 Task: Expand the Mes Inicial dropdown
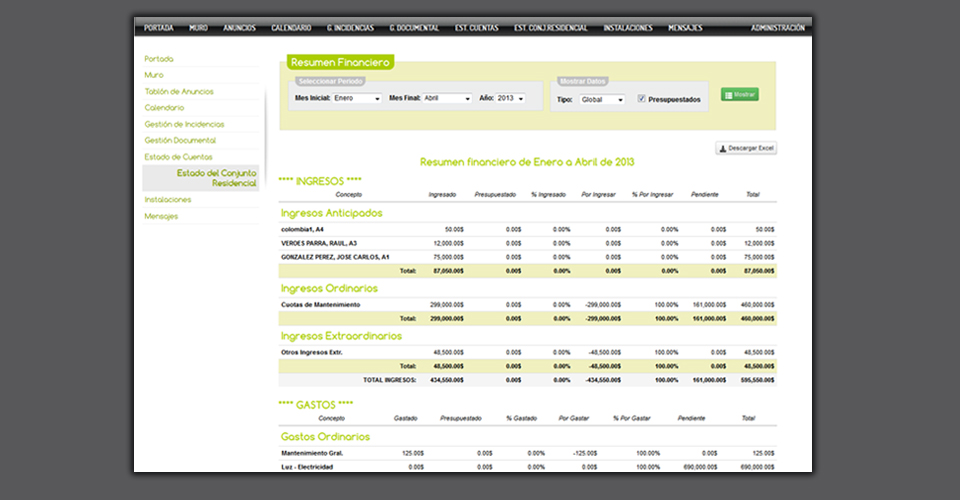click(357, 99)
